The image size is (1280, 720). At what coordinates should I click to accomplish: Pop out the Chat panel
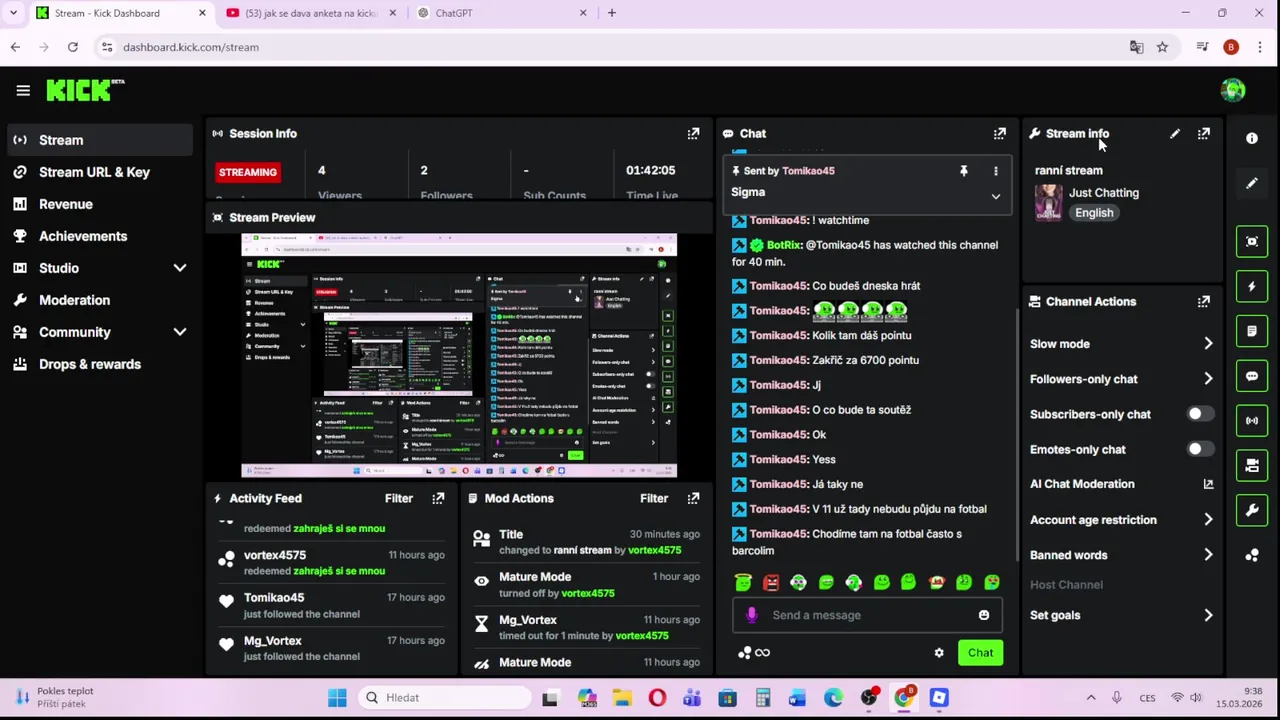[999, 133]
